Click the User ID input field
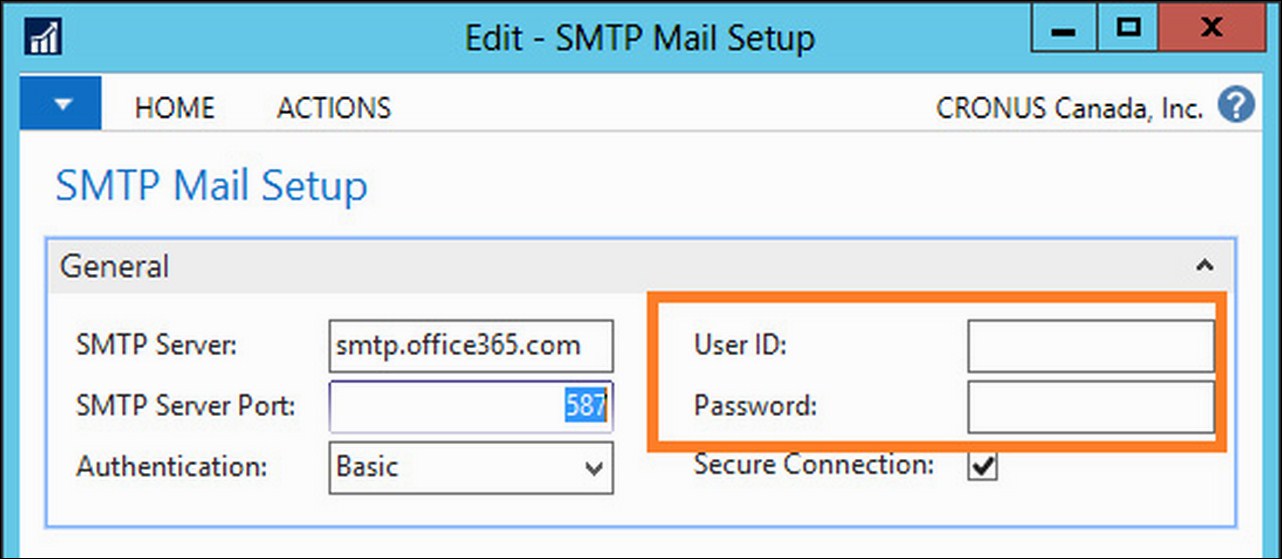 pos(1091,346)
